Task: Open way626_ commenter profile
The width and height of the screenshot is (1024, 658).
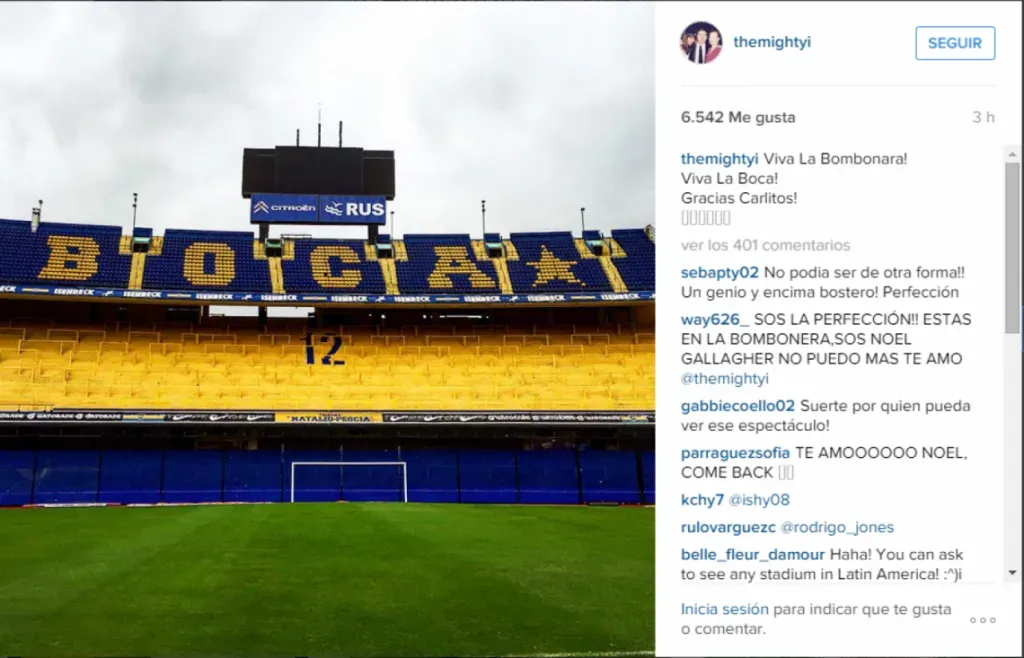Action: coord(714,320)
